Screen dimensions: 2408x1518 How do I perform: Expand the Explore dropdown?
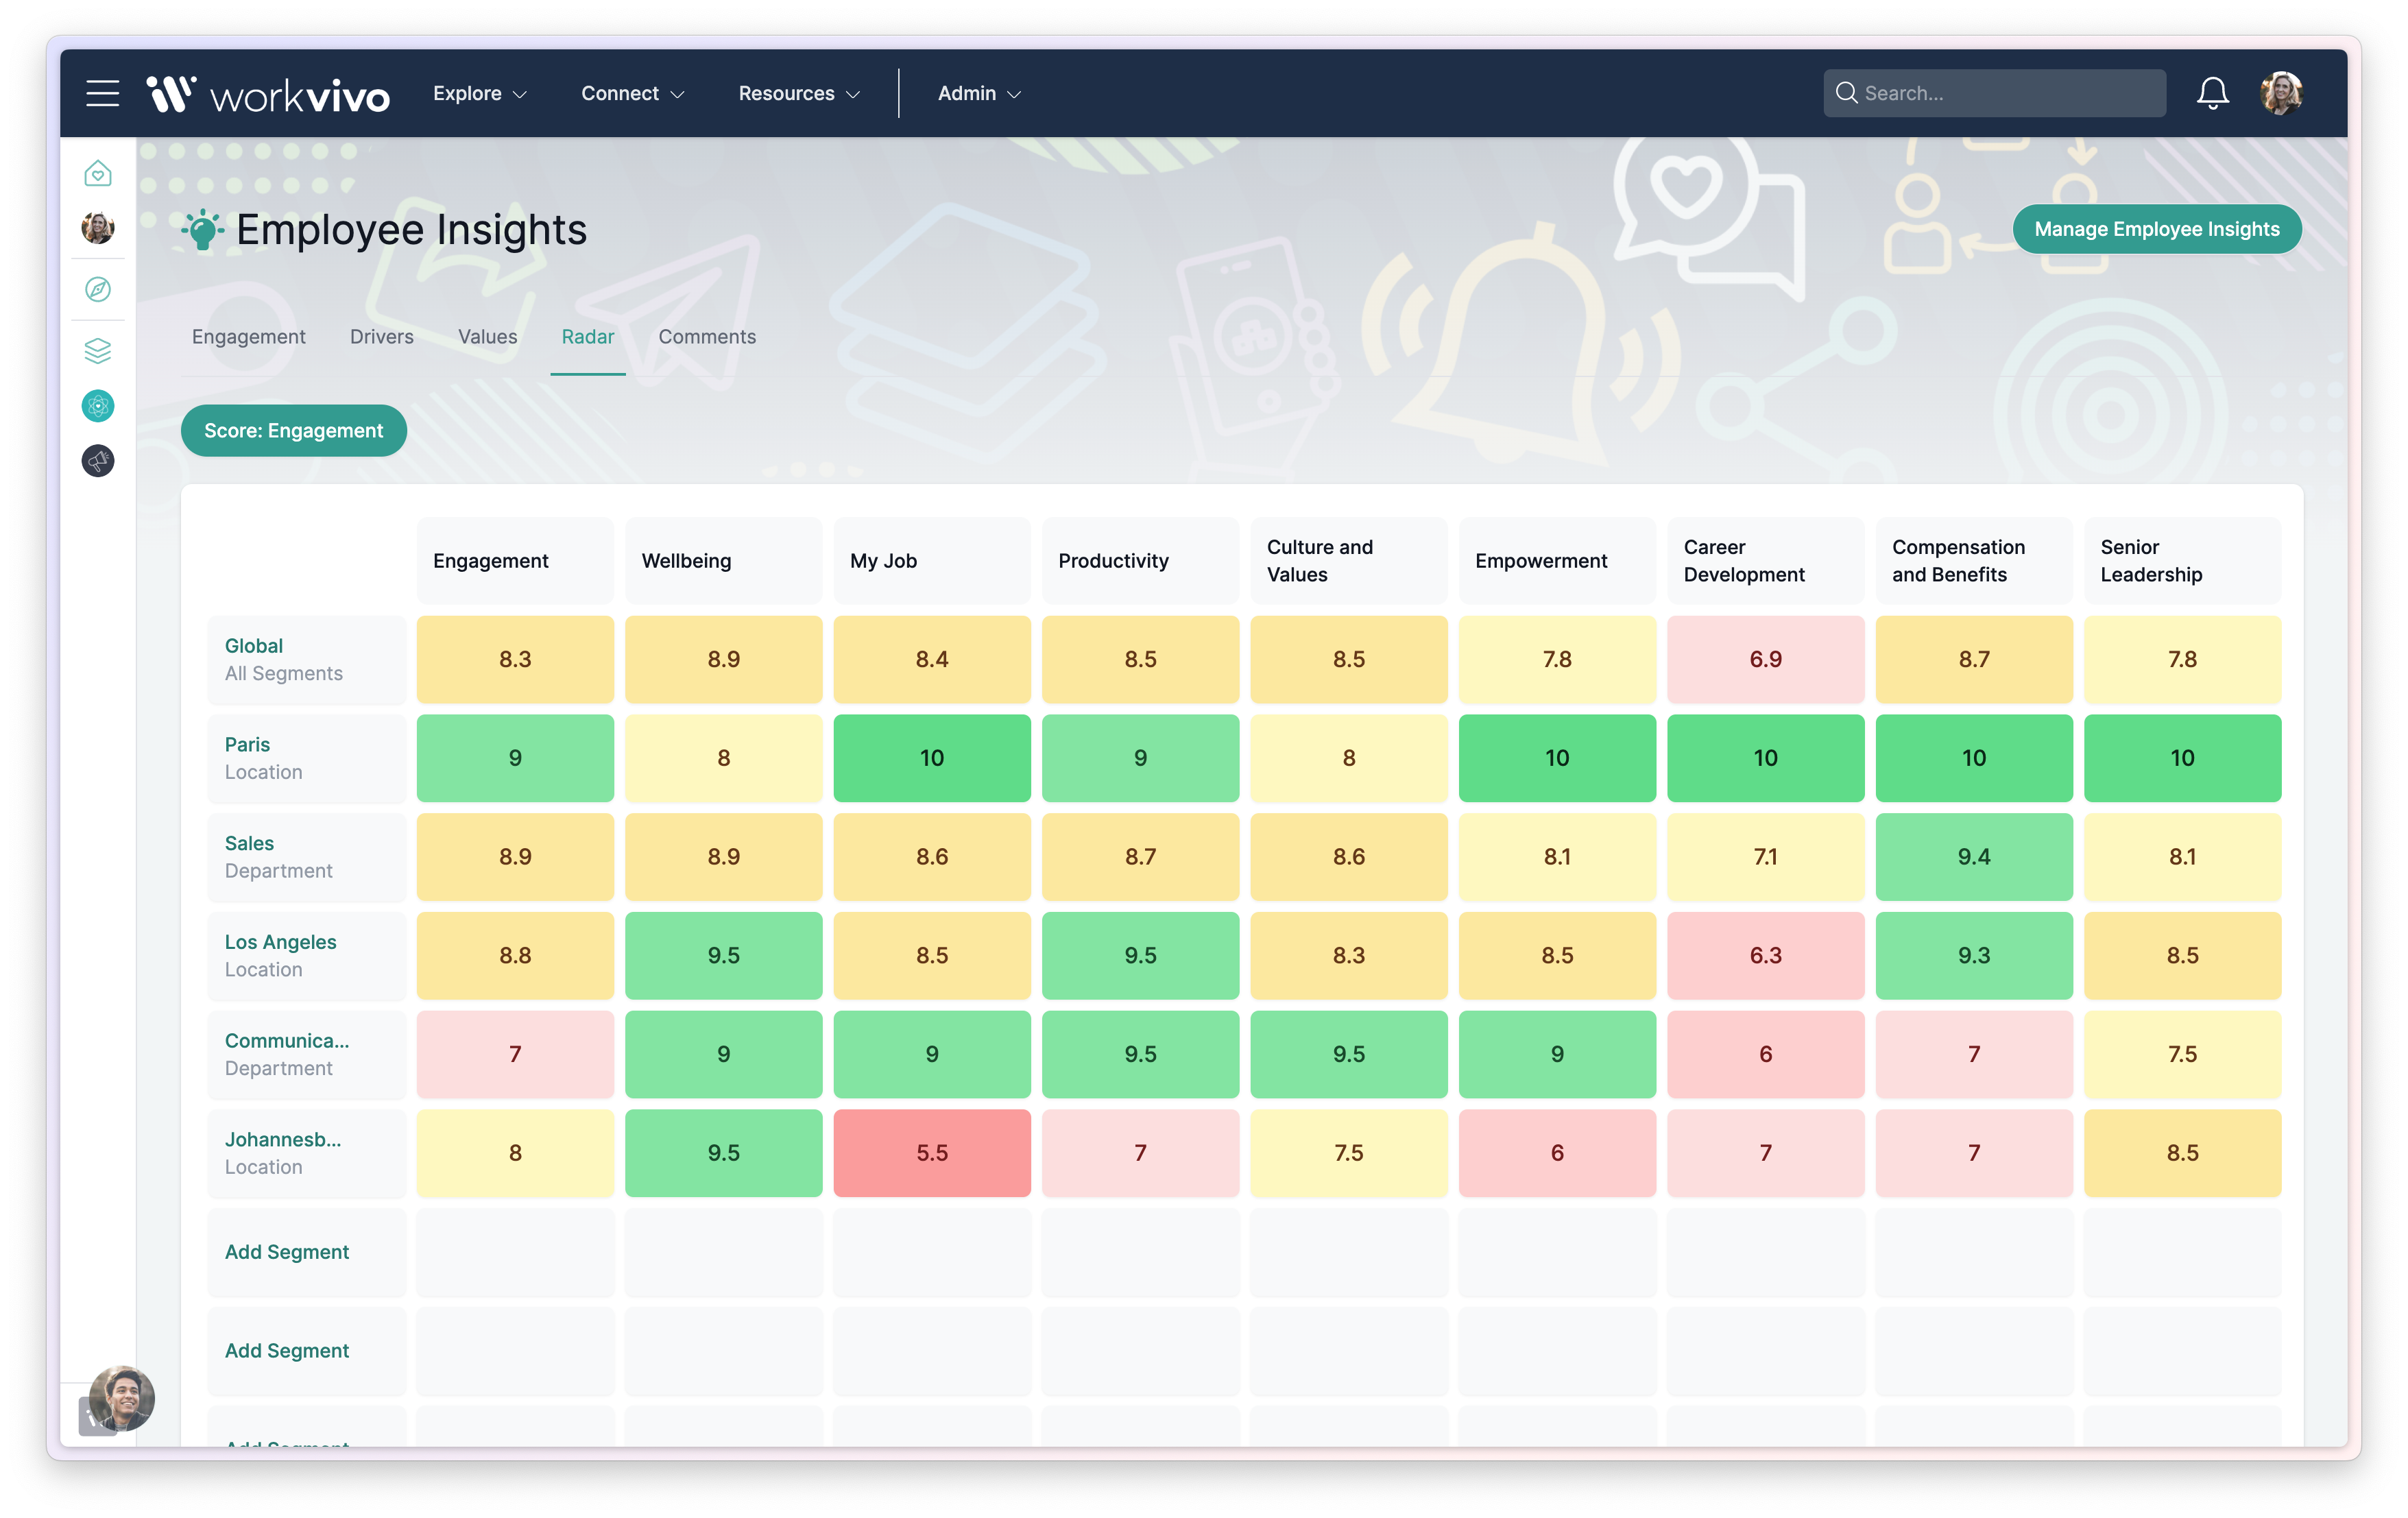pos(478,93)
